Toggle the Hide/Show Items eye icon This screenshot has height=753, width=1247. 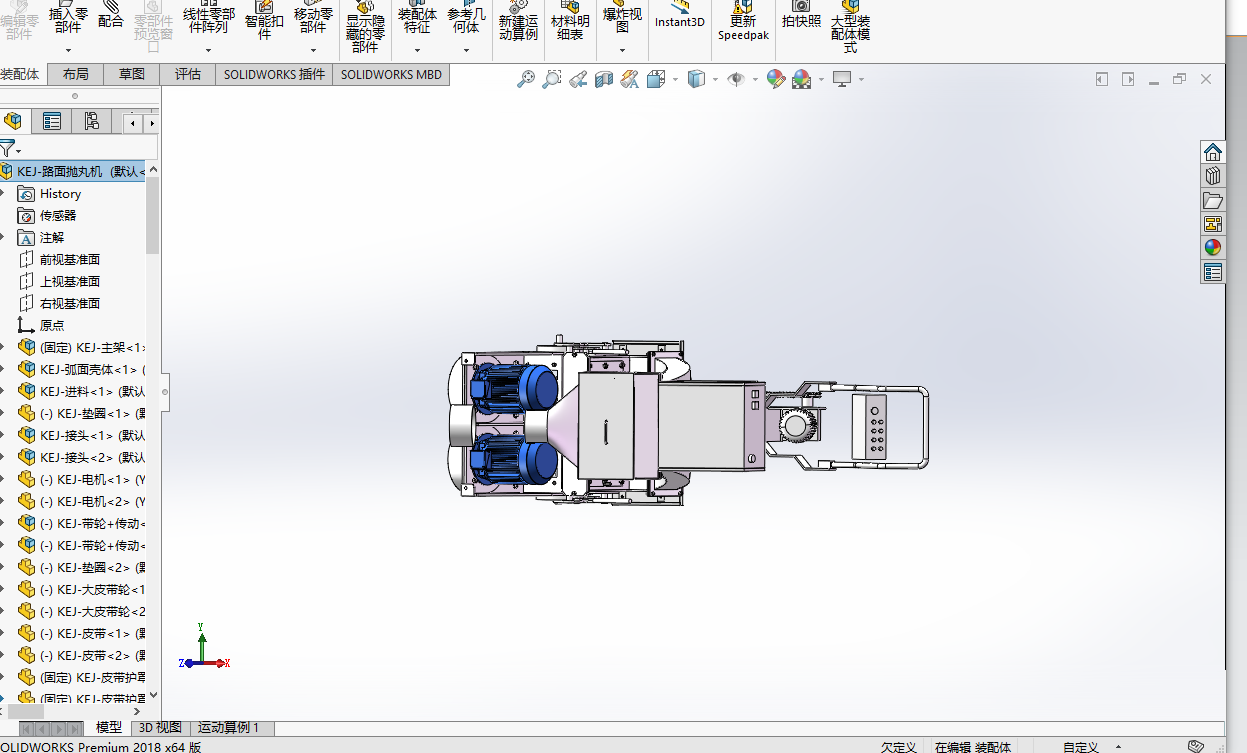click(736, 79)
